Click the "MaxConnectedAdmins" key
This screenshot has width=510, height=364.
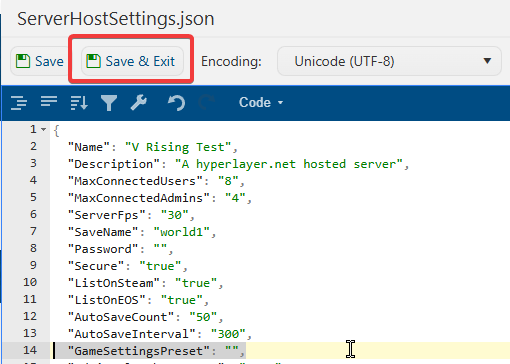(139, 198)
